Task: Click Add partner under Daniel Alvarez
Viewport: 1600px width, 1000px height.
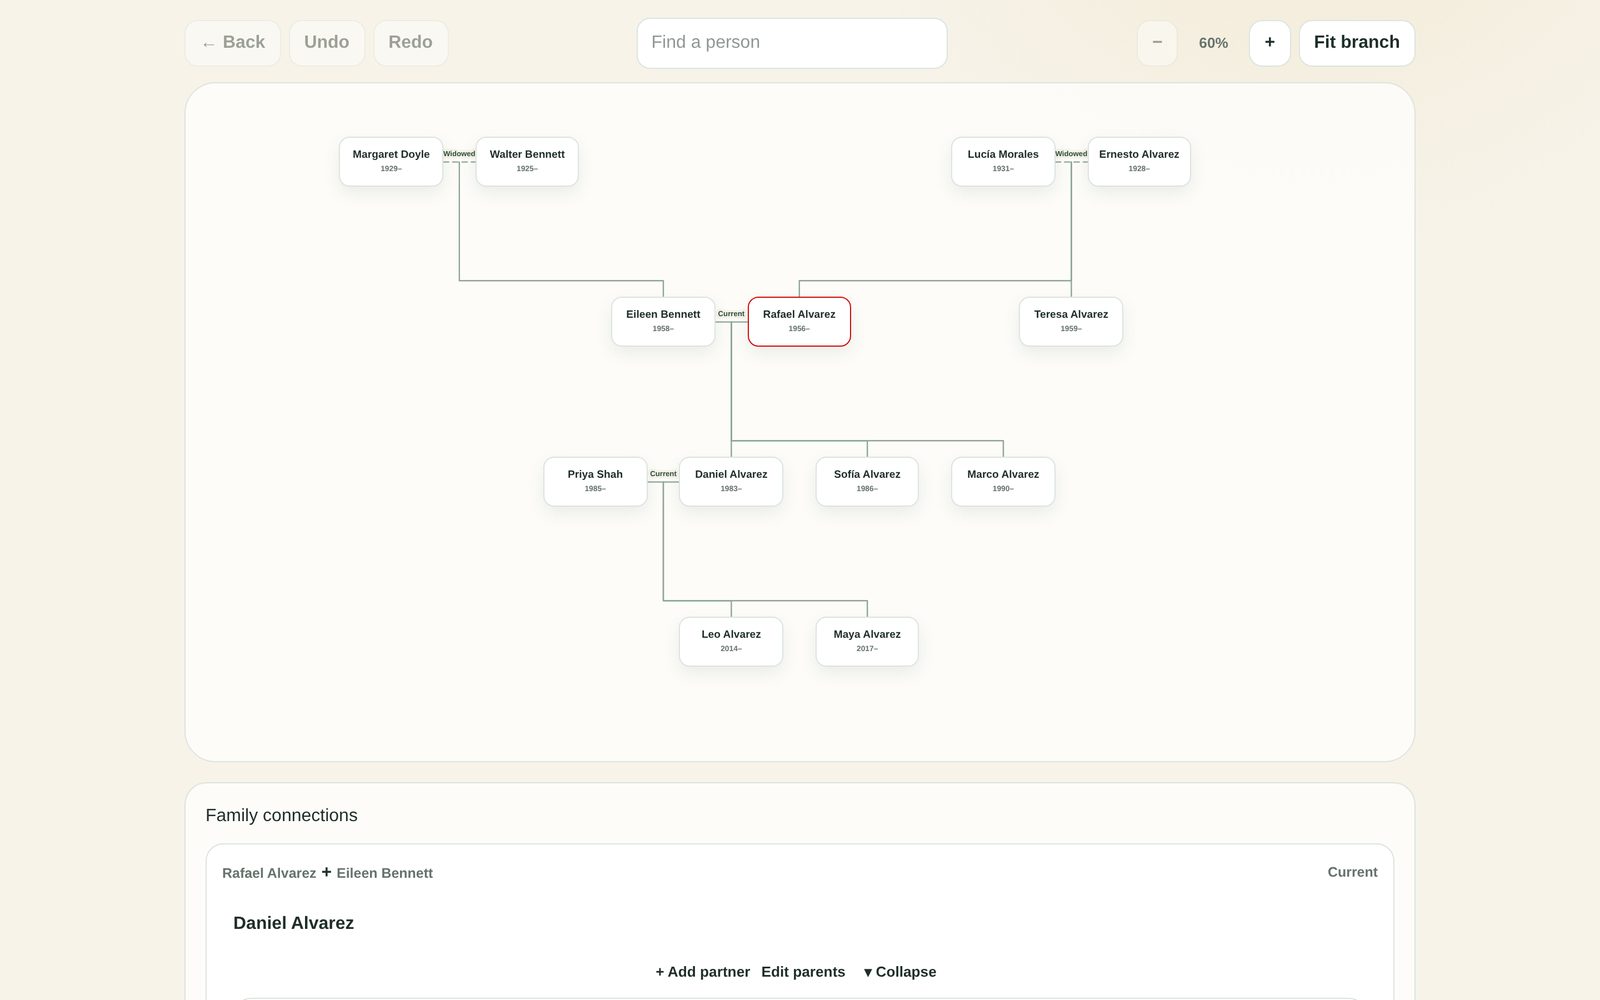Action: pos(702,972)
